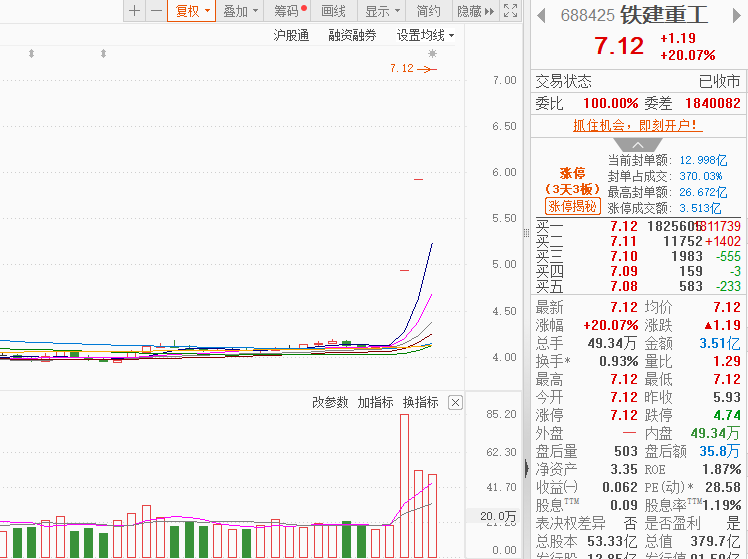
Task: Switch to 简约 simple view
Action: [x=428, y=11]
